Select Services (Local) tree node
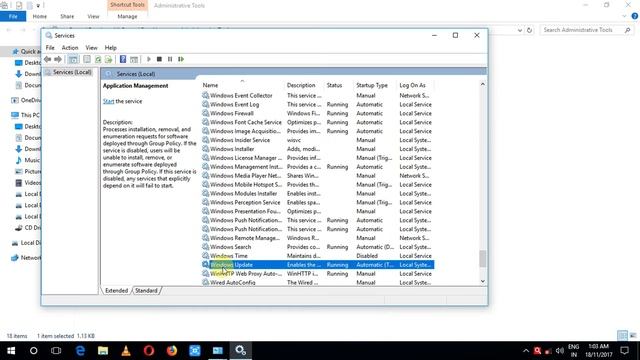 pos(72,72)
